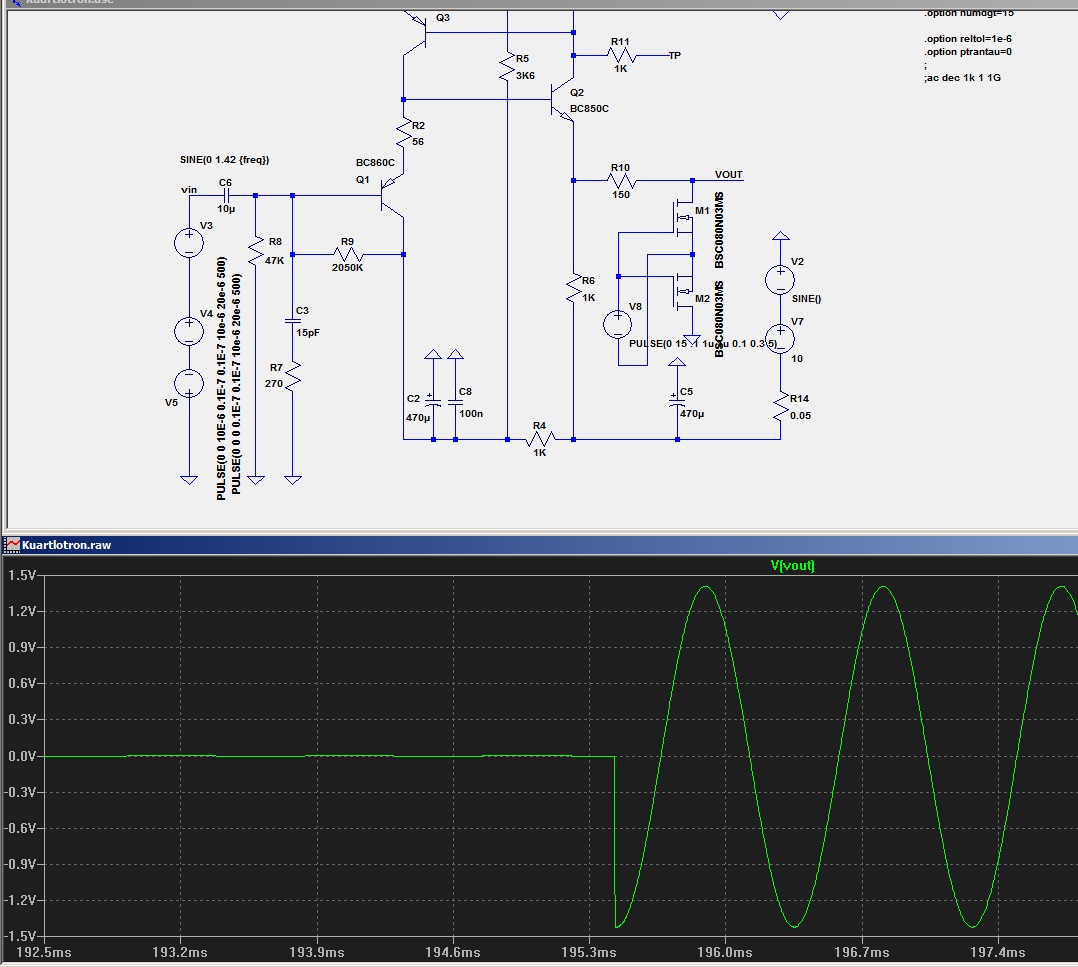The height and width of the screenshot is (967, 1078).
Task: Click ground symbol below resistor R7
Action: click(x=292, y=480)
